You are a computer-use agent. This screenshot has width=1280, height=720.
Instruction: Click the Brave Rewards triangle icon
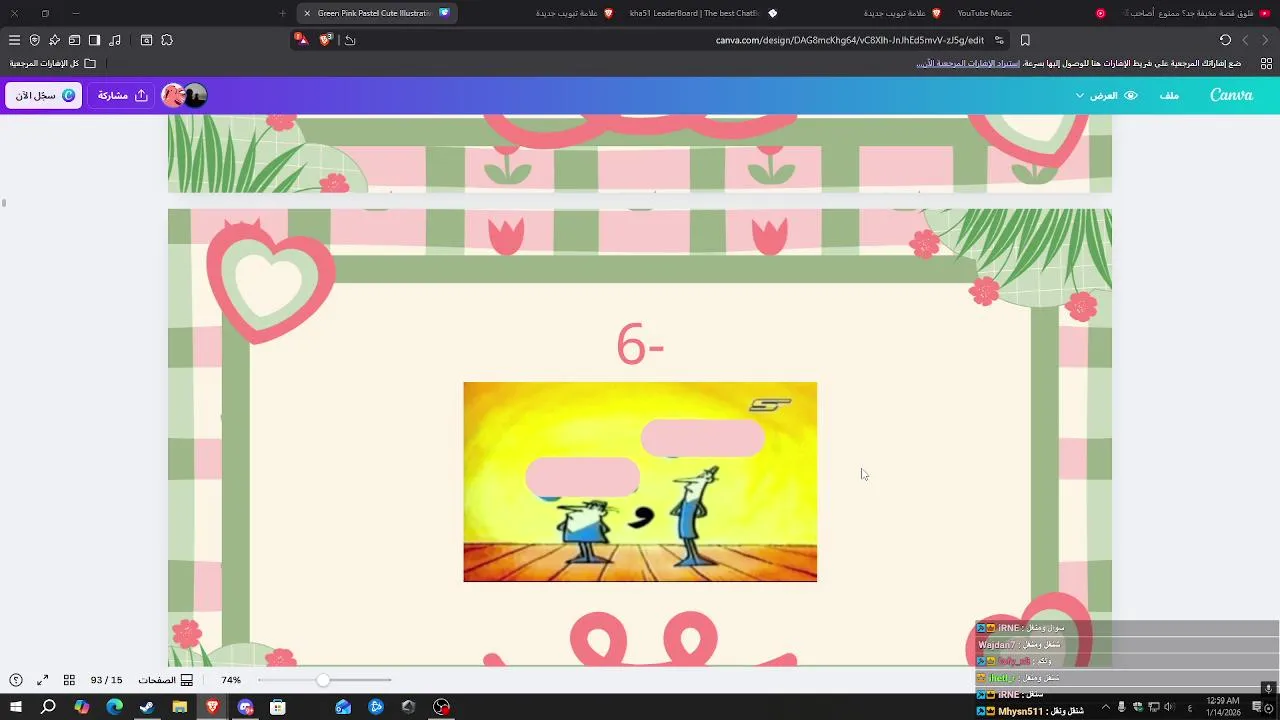(302, 40)
